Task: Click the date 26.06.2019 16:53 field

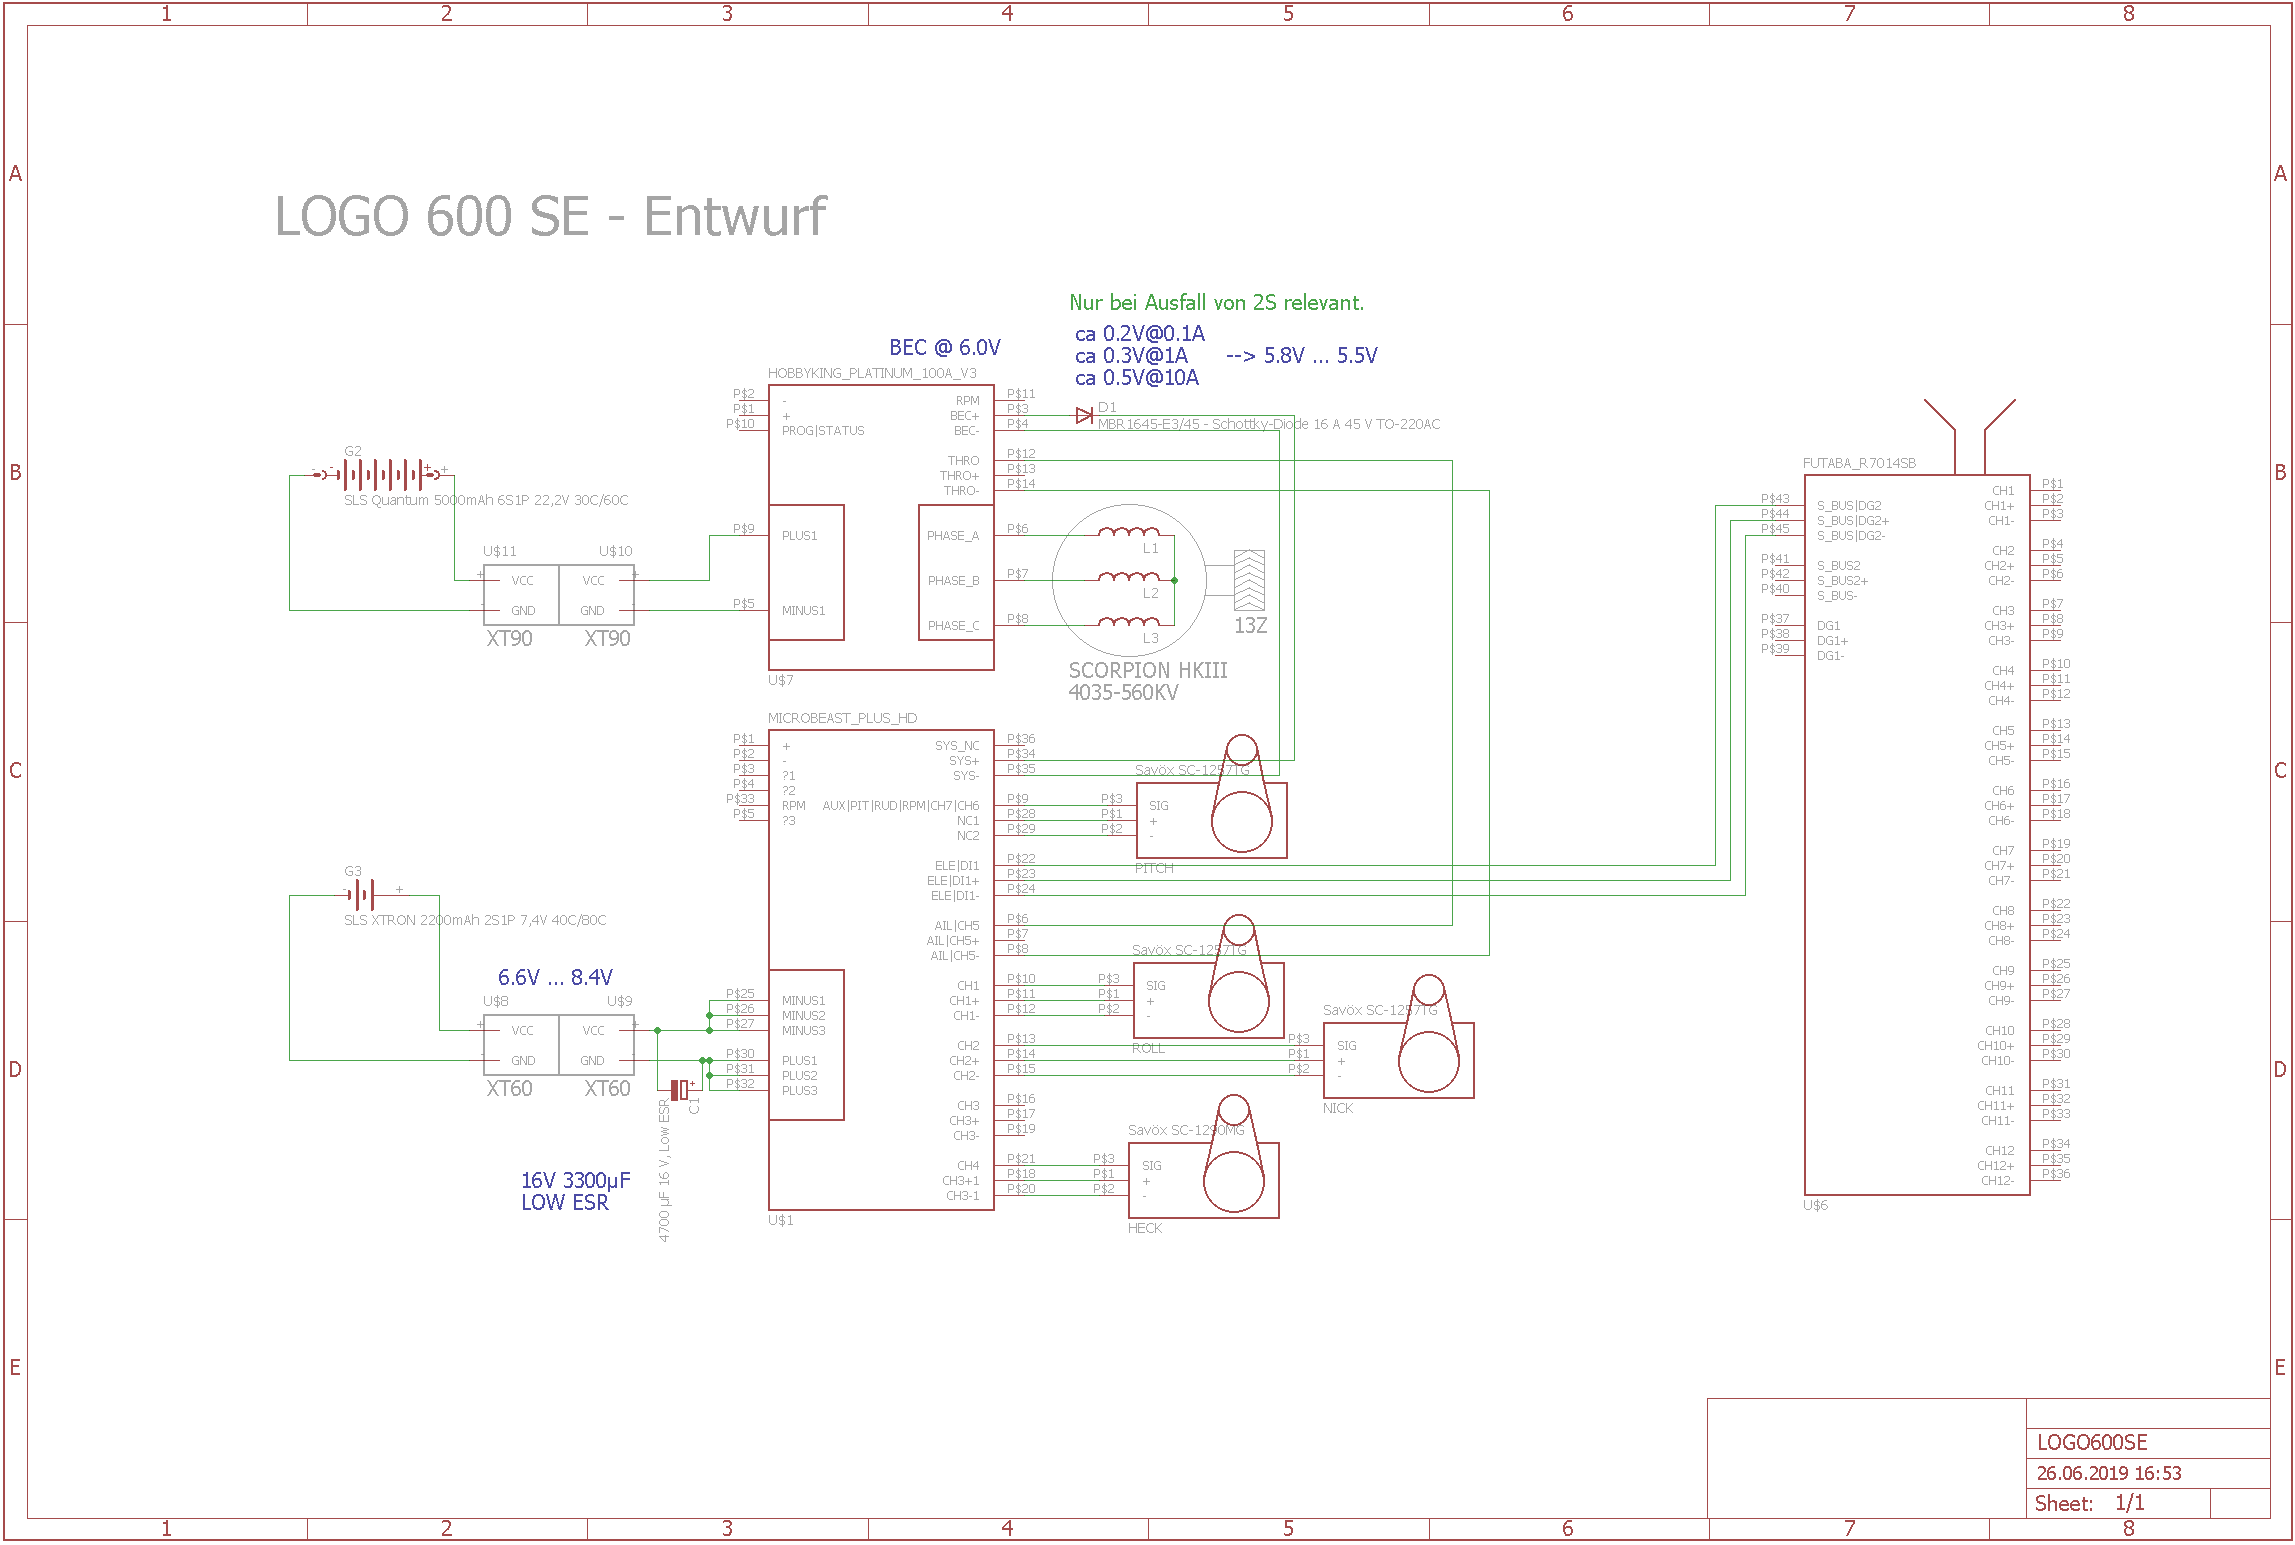Action: (2108, 1473)
